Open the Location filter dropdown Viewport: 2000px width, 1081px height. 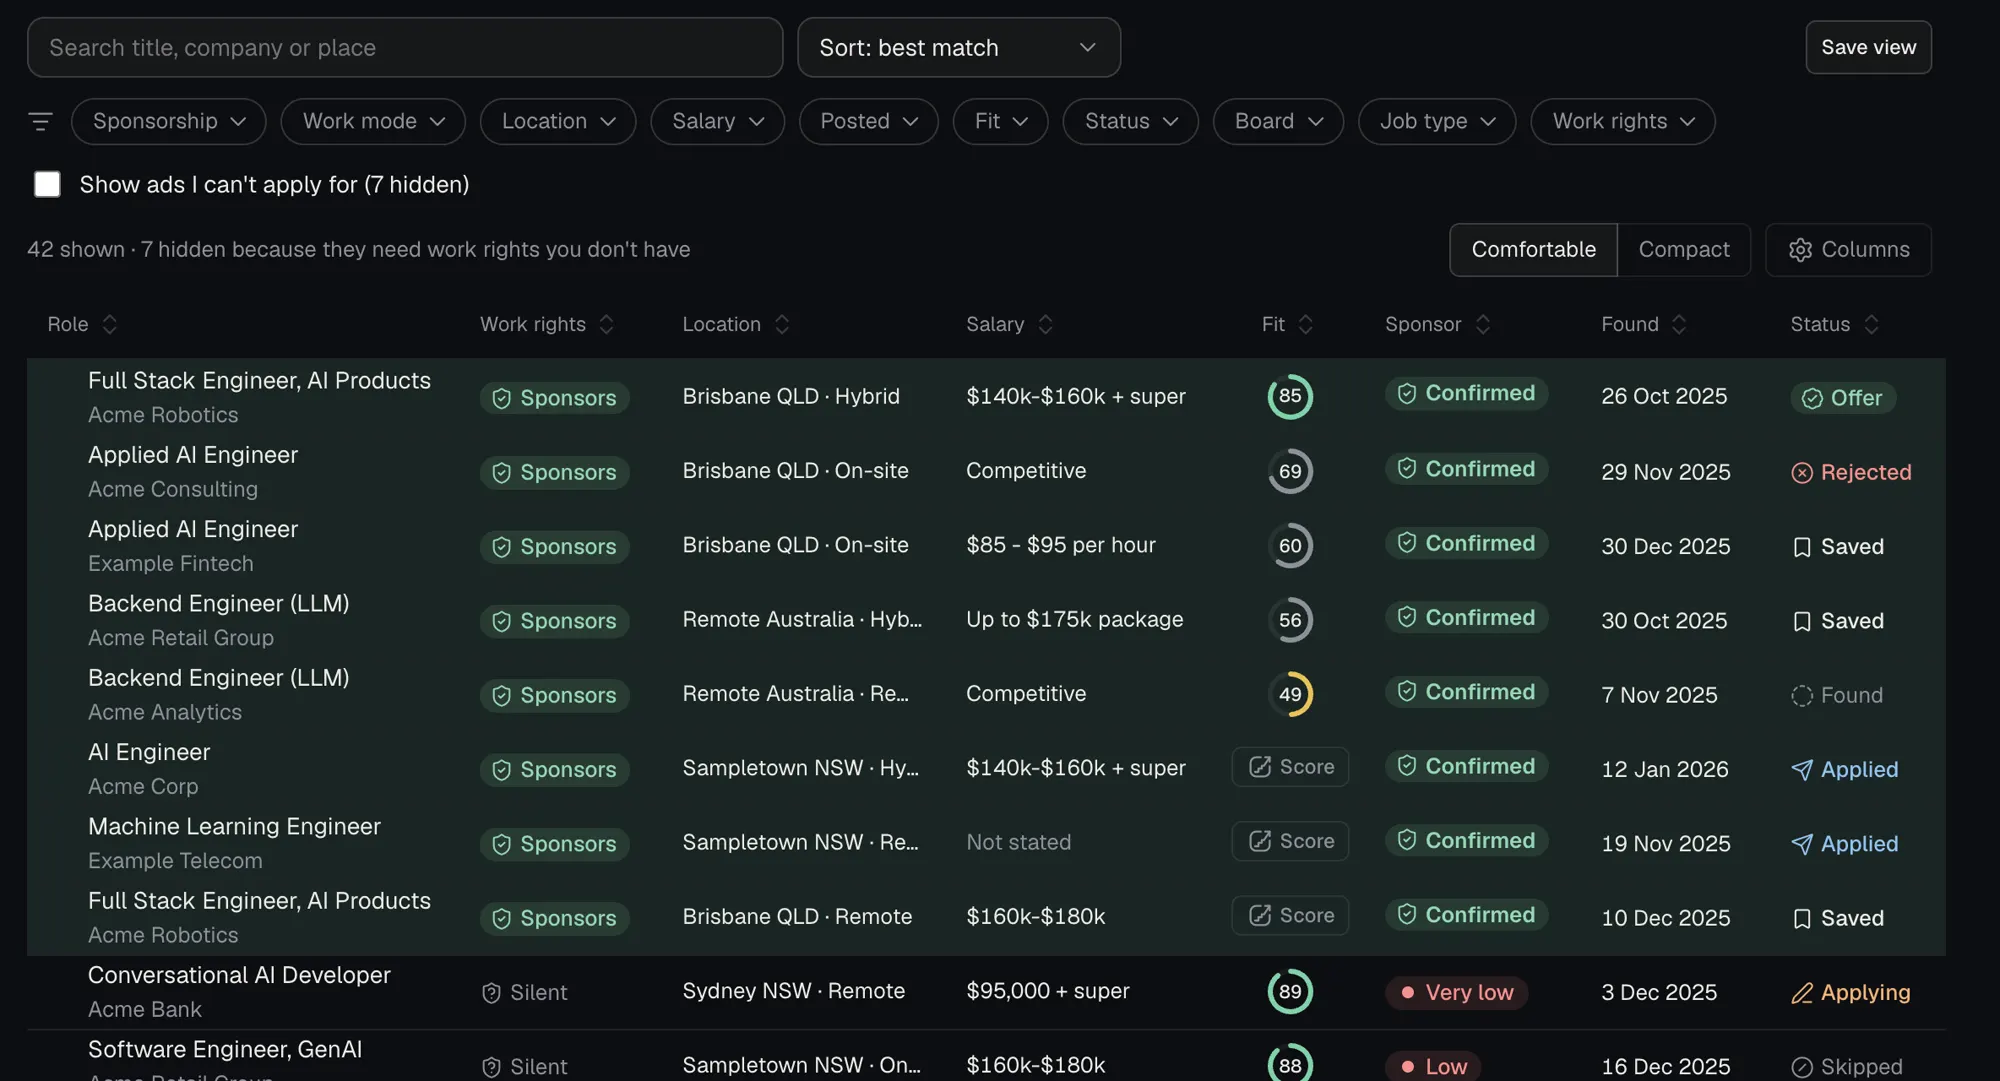(x=558, y=121)
